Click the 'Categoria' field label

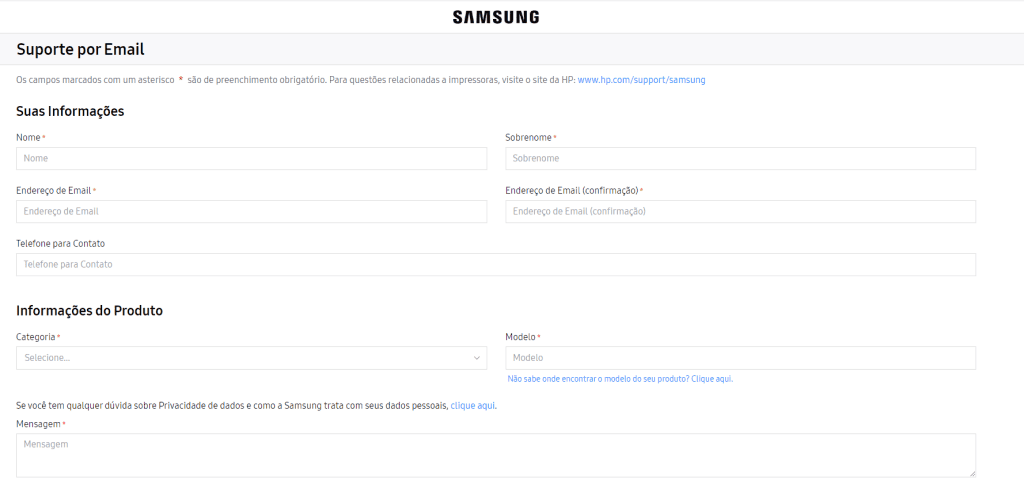36,337
